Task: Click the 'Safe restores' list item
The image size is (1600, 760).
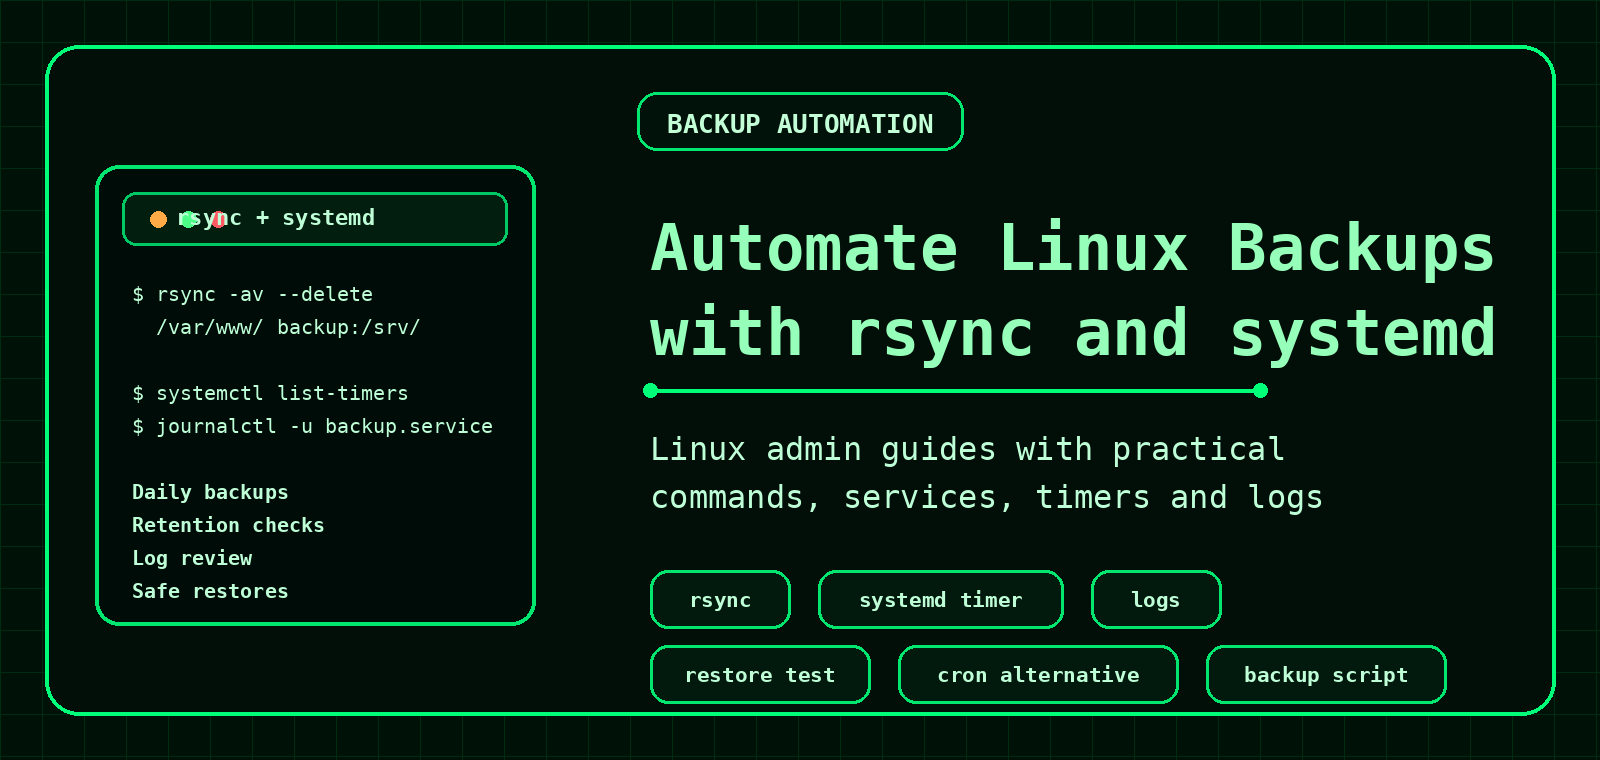Action: [x=210, y=591]
